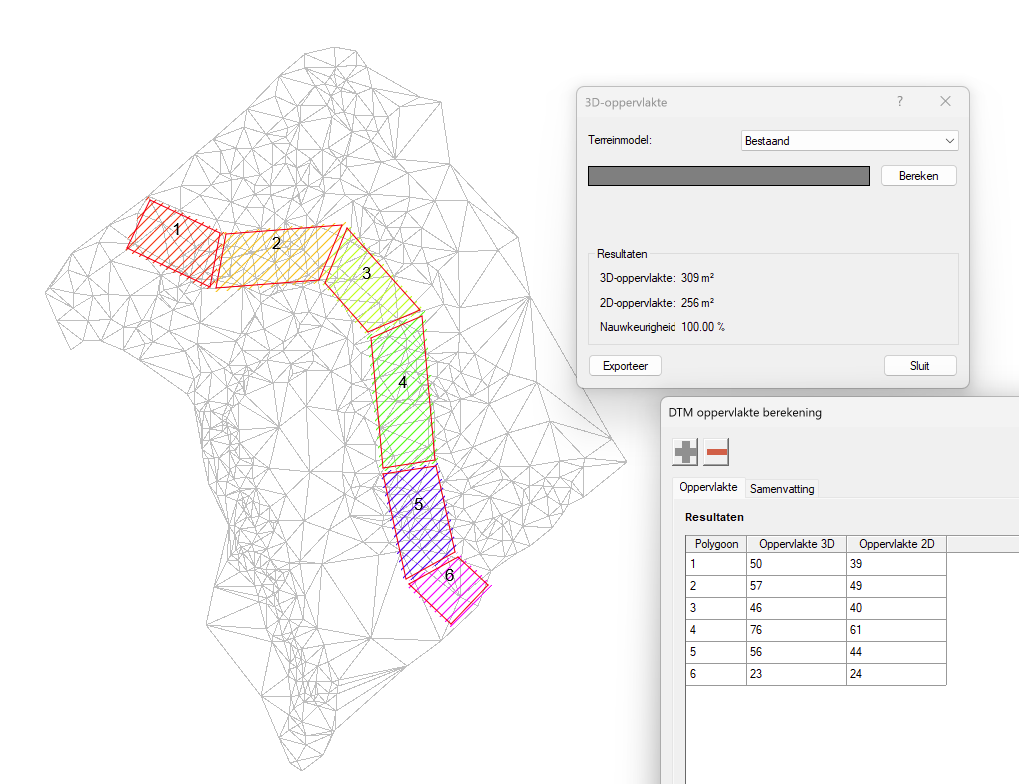Viewport: 1019px width, 784px height.
Task: Open the Terreinmodel dropdown showing Bestaand
Action: pyautogui.click(x=849, y=140)
